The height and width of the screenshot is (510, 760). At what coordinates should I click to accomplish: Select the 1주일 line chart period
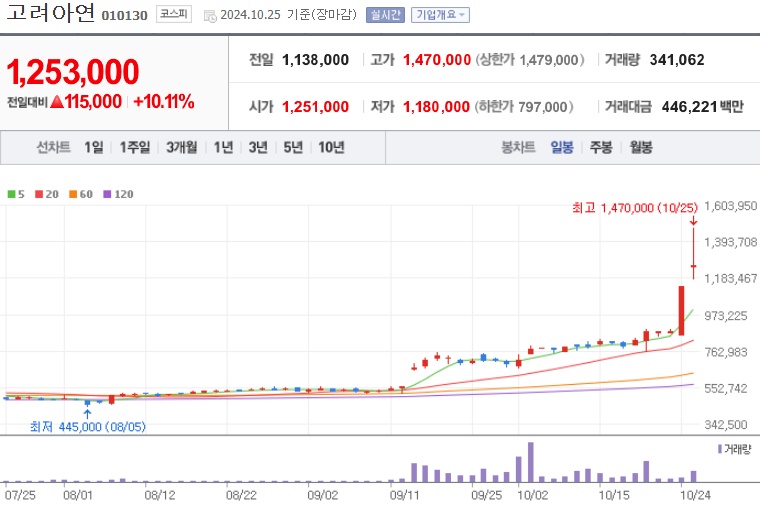click(135, 147)
